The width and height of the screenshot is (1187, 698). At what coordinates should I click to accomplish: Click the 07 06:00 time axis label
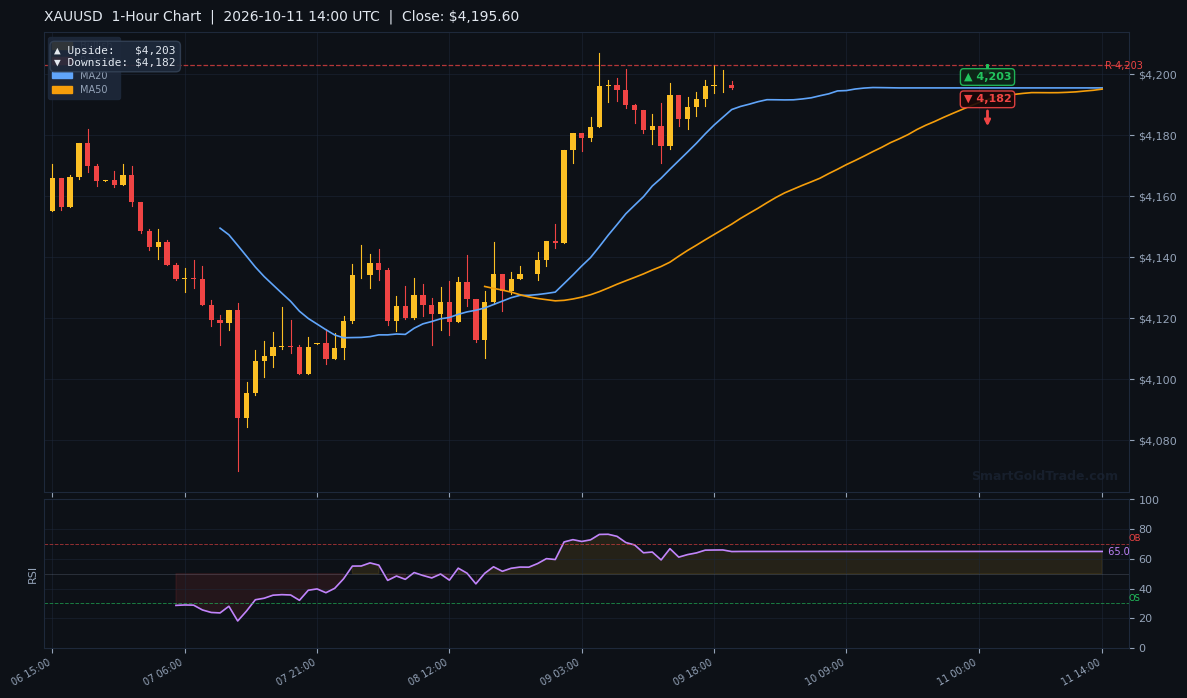tap(164, 672)
